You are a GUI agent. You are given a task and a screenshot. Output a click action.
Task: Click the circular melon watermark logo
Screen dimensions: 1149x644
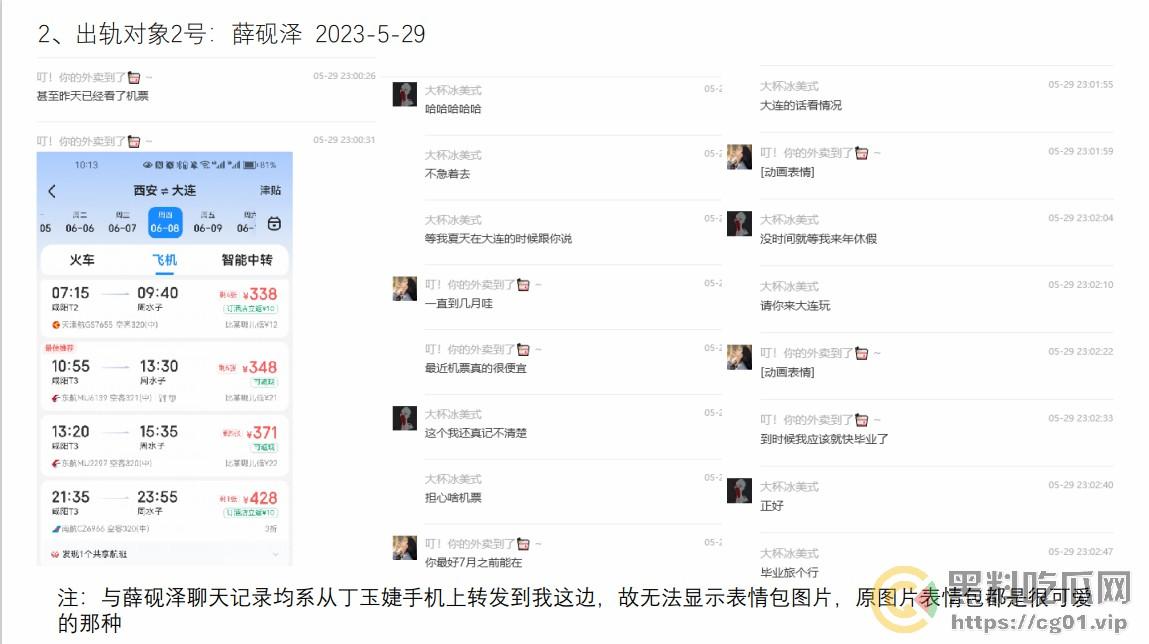901,596
